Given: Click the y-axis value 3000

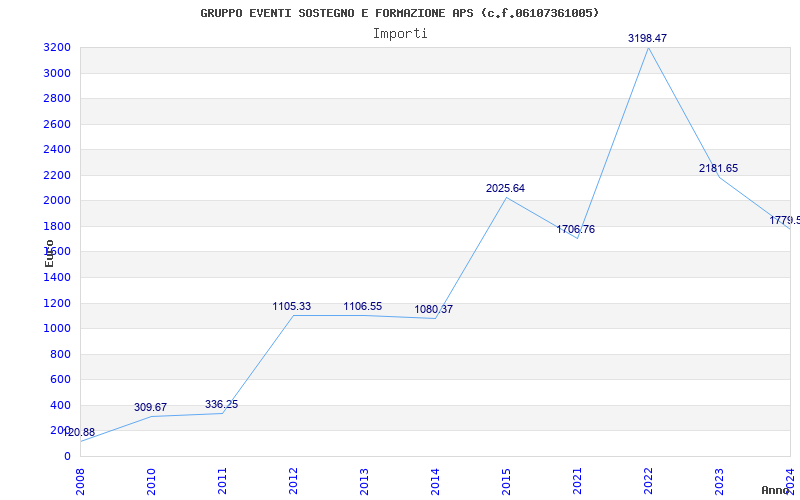Looking at the screenshot, I should 57,73.
